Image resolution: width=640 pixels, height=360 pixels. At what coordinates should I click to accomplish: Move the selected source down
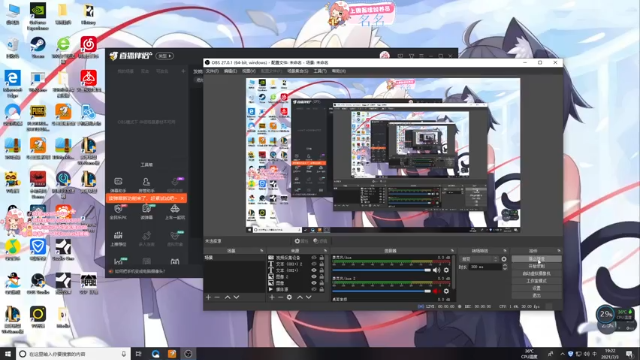[x=309, y=298]
